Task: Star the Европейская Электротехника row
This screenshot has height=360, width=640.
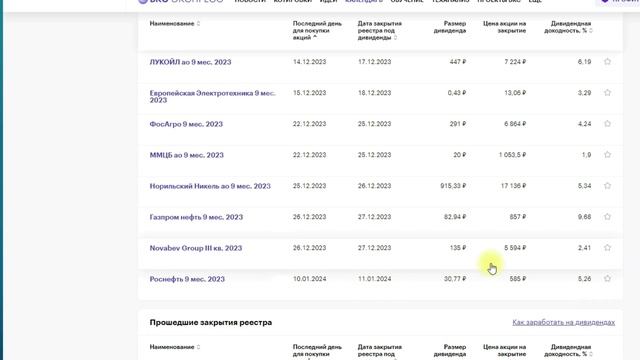Action: point(607,93)
